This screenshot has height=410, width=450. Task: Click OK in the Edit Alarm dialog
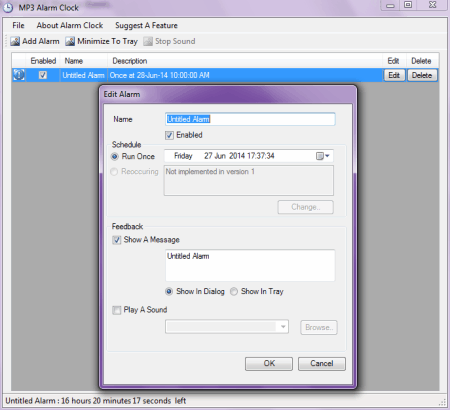[269, 364]
